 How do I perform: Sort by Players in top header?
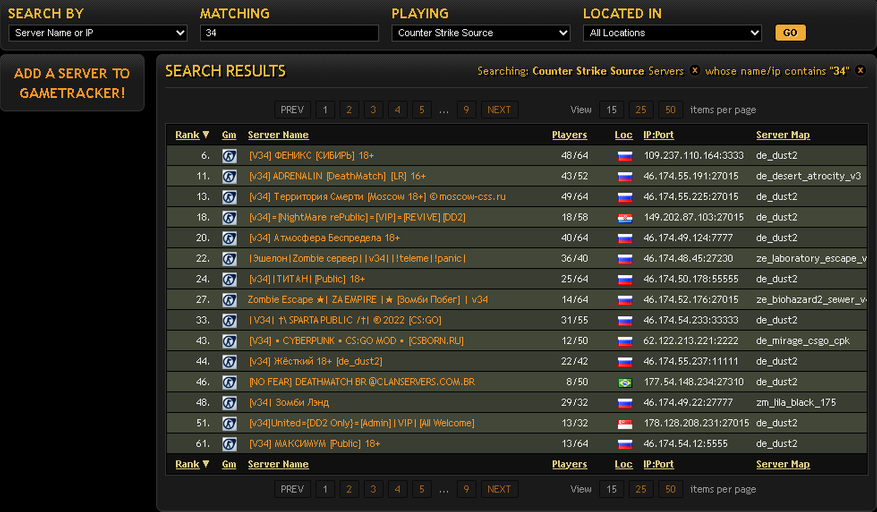[x=569, y=135]
